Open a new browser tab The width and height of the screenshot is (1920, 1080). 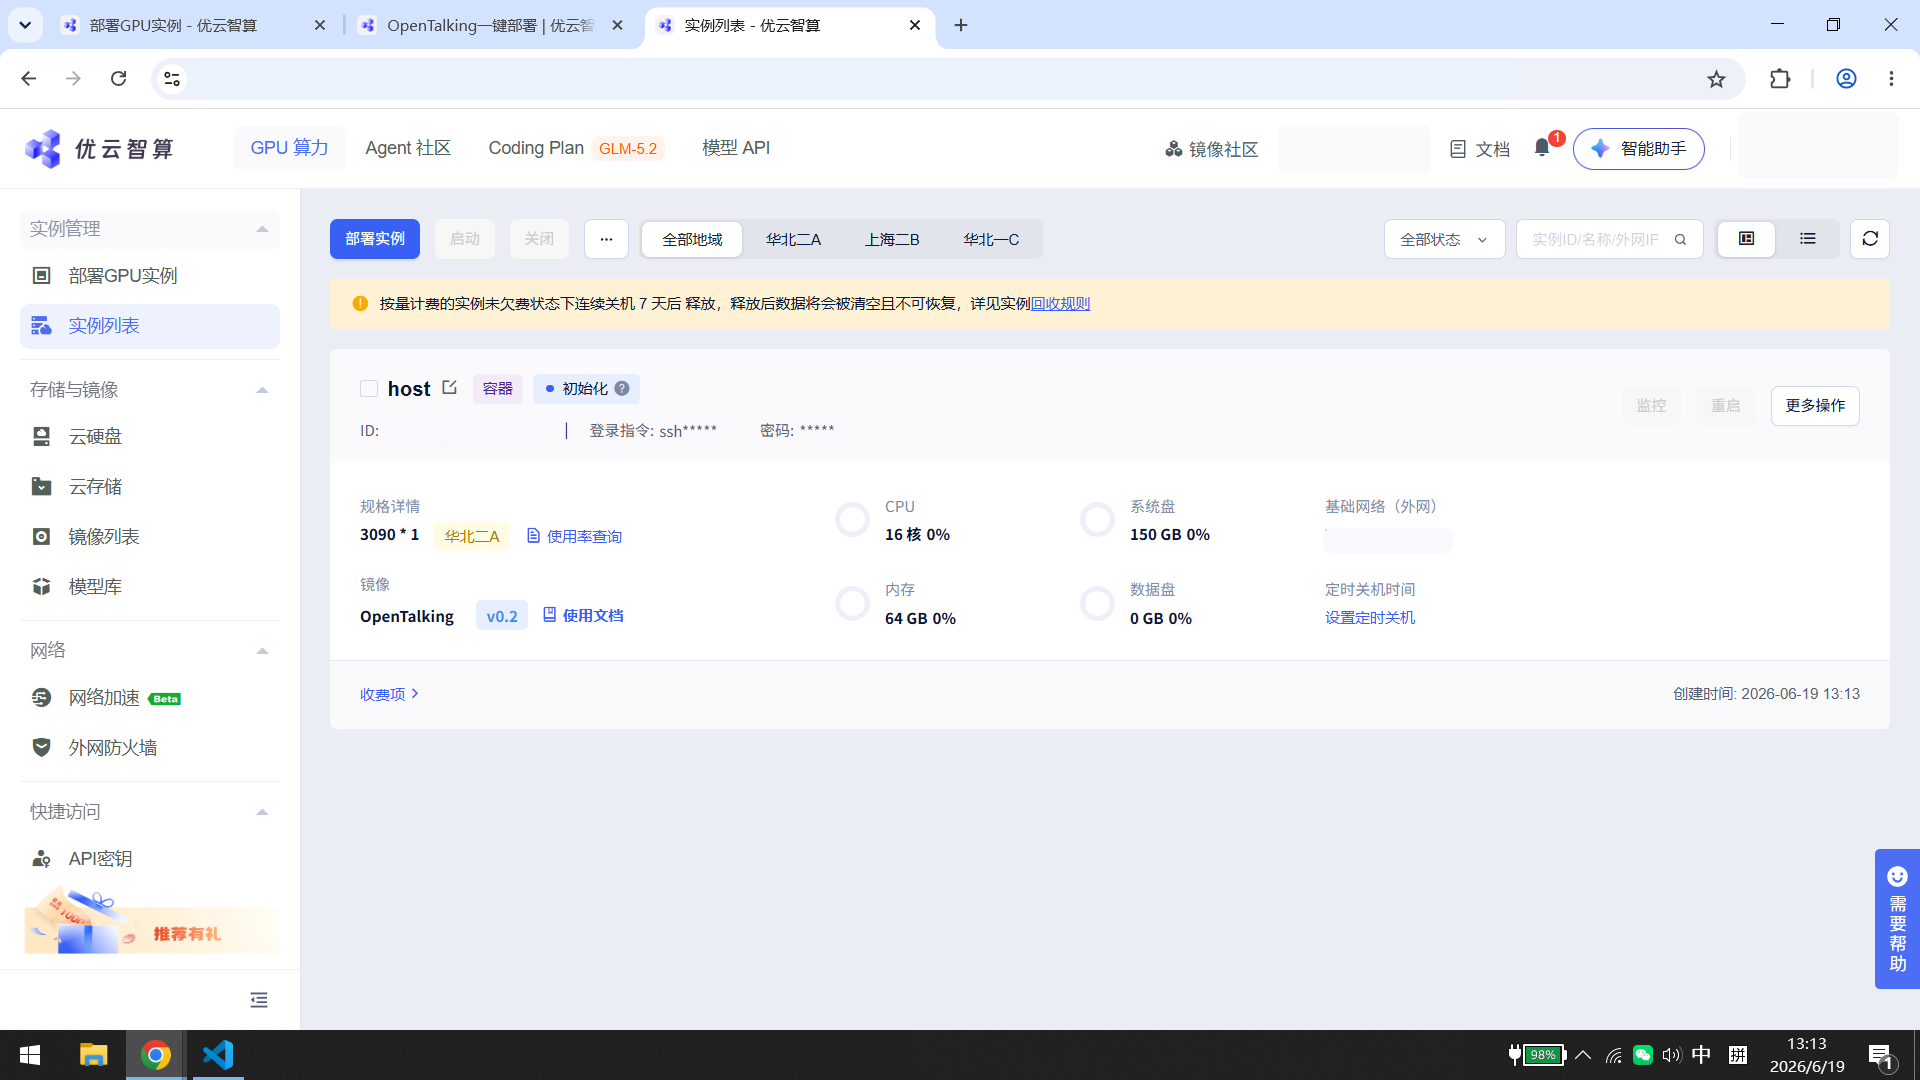point(961,25)
